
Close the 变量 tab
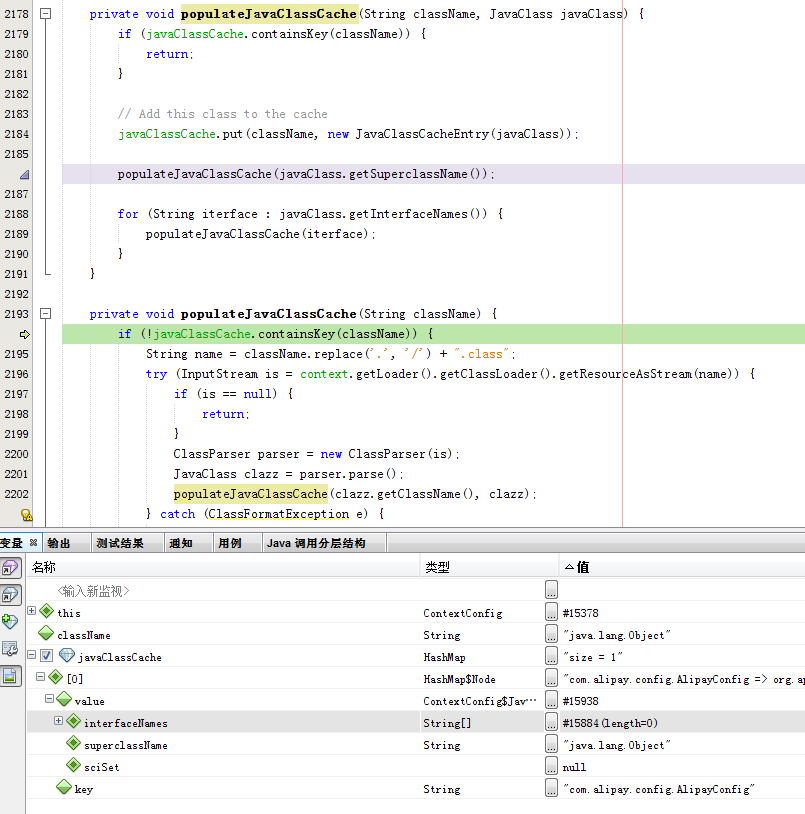tap(34, 542)
